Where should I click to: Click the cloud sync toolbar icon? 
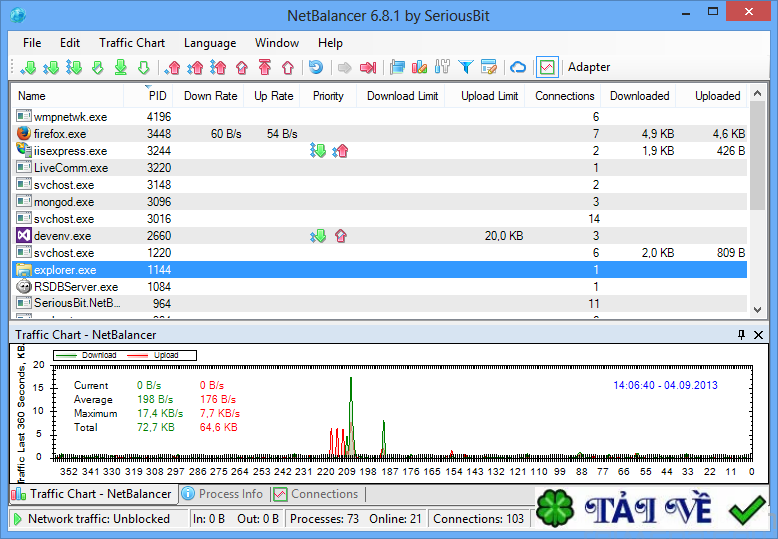click(x=518, y=68)
